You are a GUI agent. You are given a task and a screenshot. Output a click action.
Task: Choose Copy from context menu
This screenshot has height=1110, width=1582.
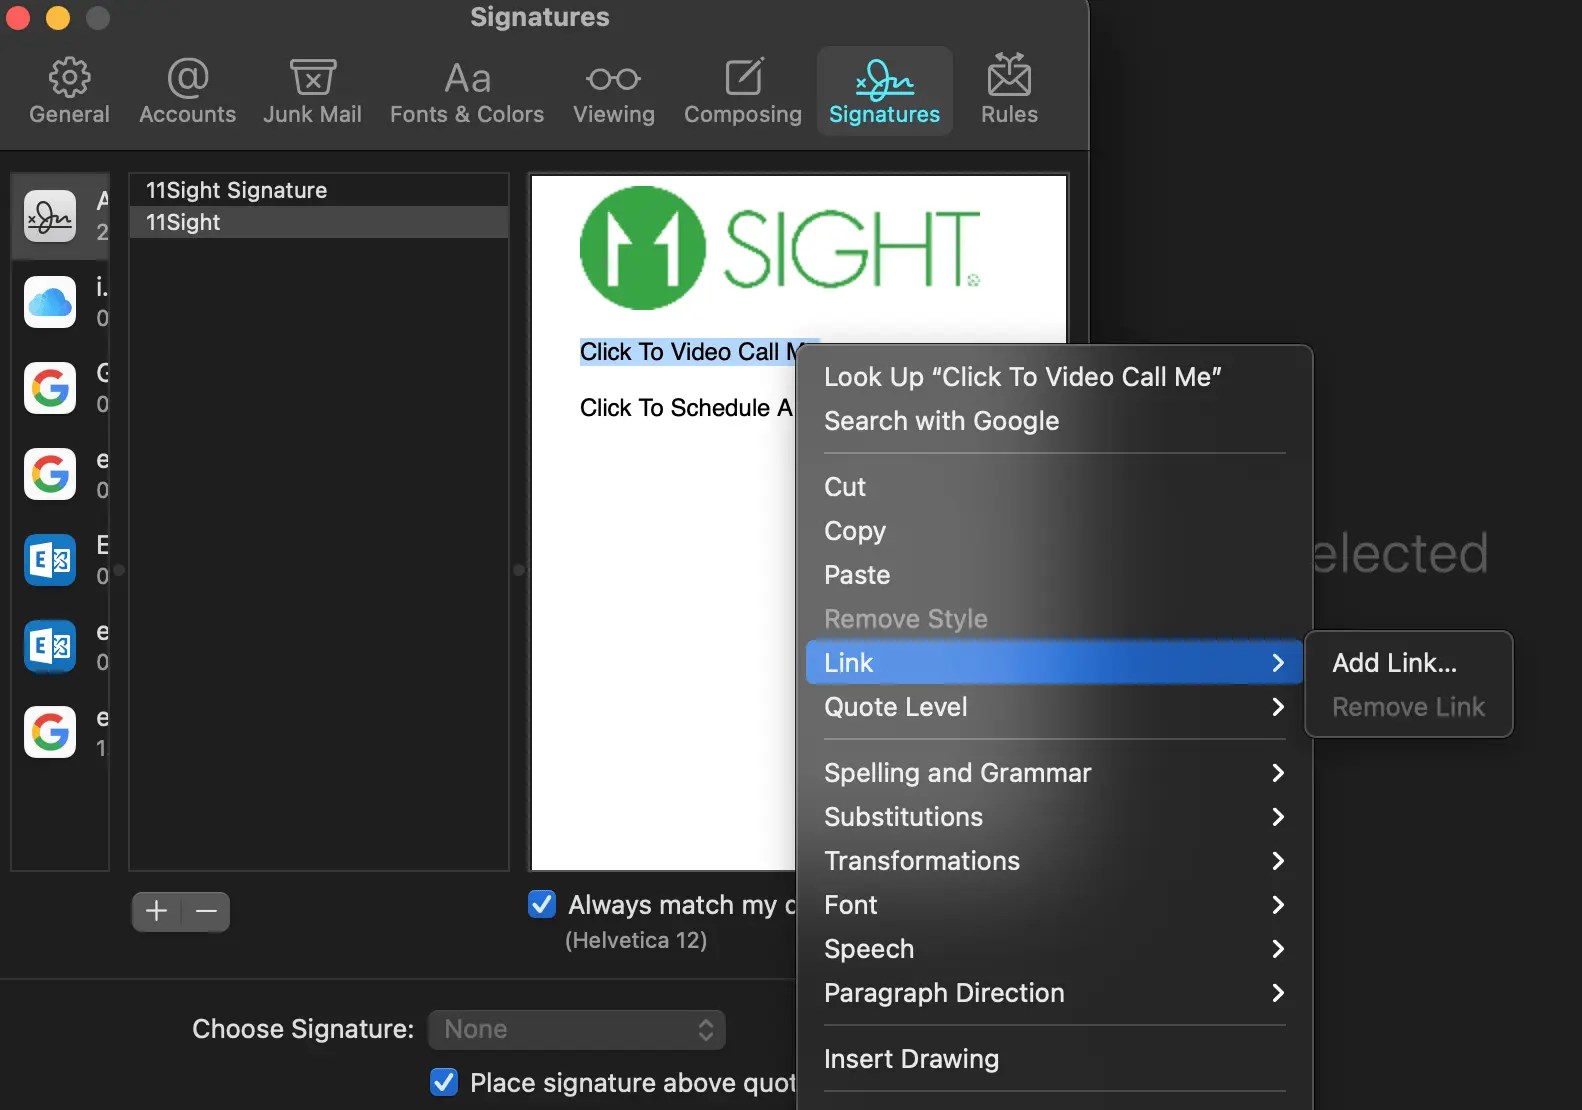(x=1054, y=531)
